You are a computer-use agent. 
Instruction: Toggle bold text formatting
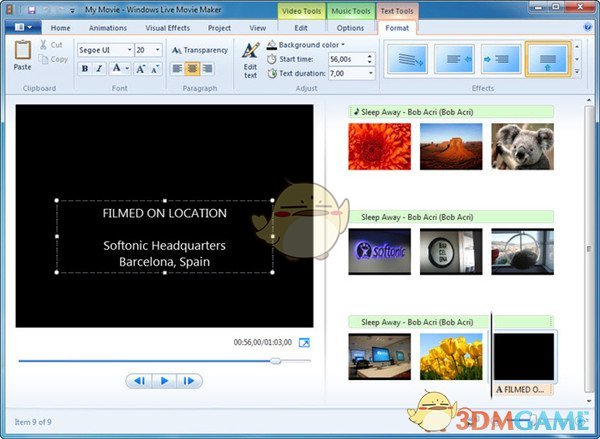84,69
